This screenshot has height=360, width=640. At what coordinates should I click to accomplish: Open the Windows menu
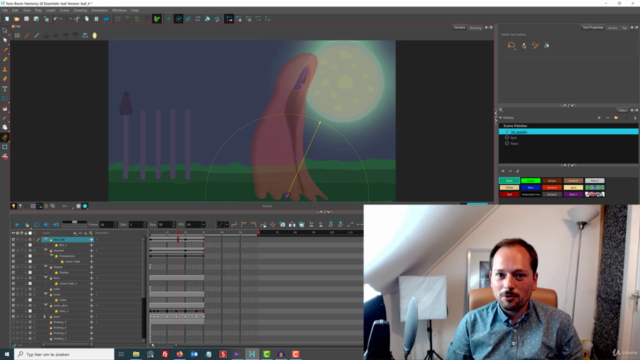[120, 10]
